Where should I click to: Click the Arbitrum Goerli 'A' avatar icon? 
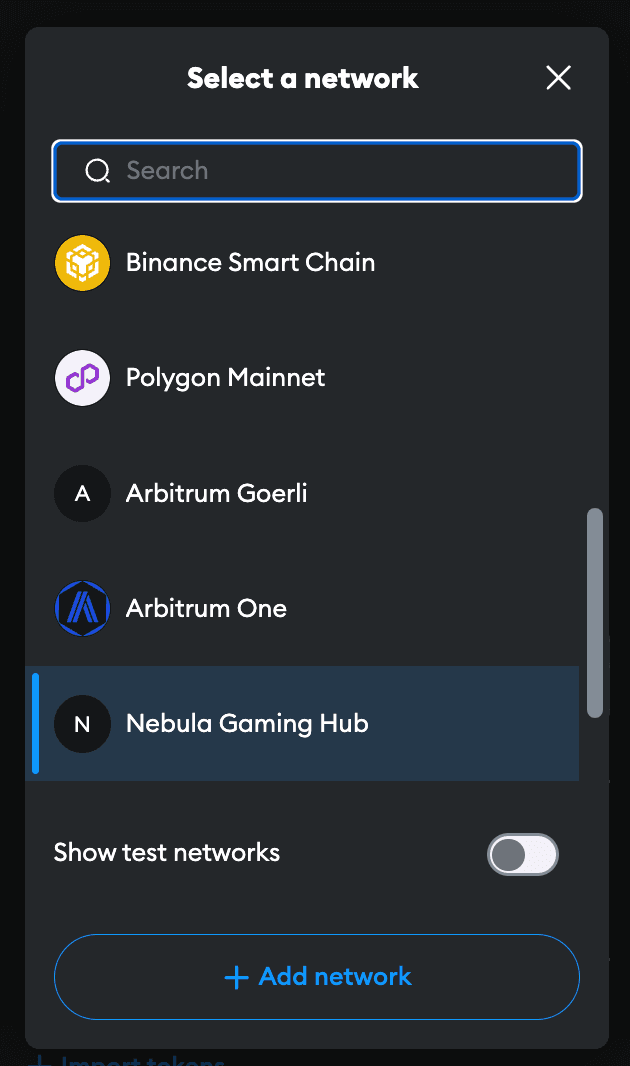82,493
